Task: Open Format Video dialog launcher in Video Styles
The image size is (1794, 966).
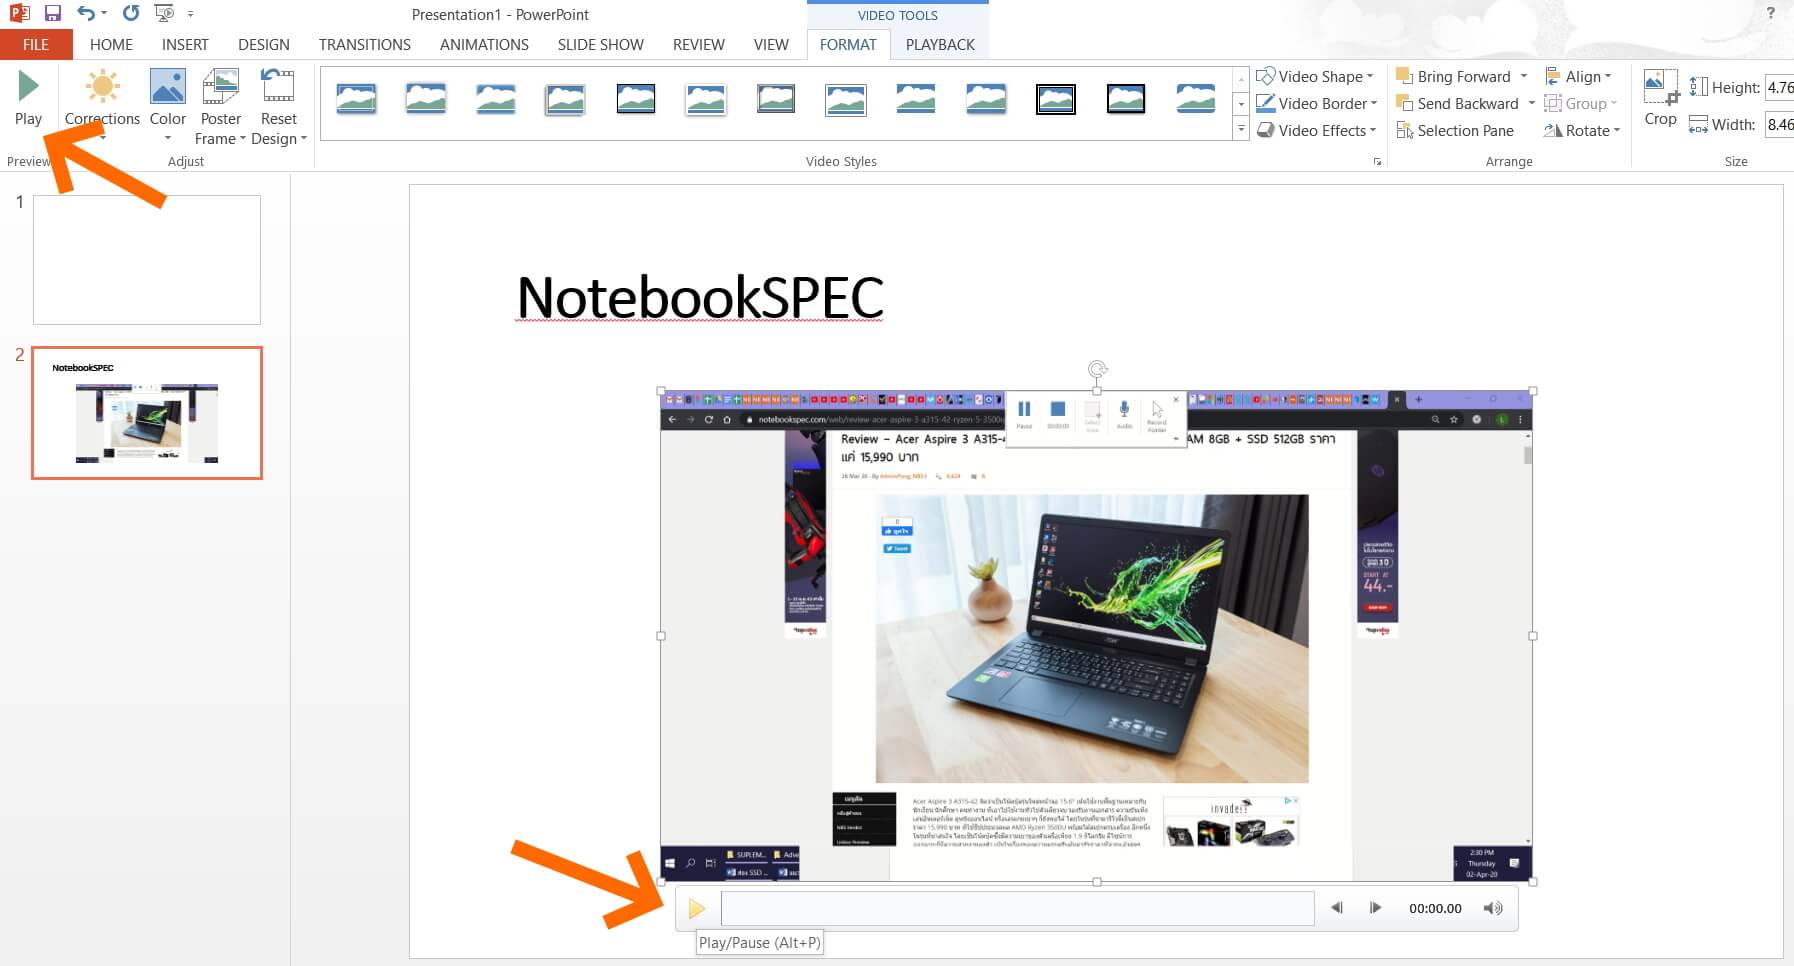Action: 1377,161
